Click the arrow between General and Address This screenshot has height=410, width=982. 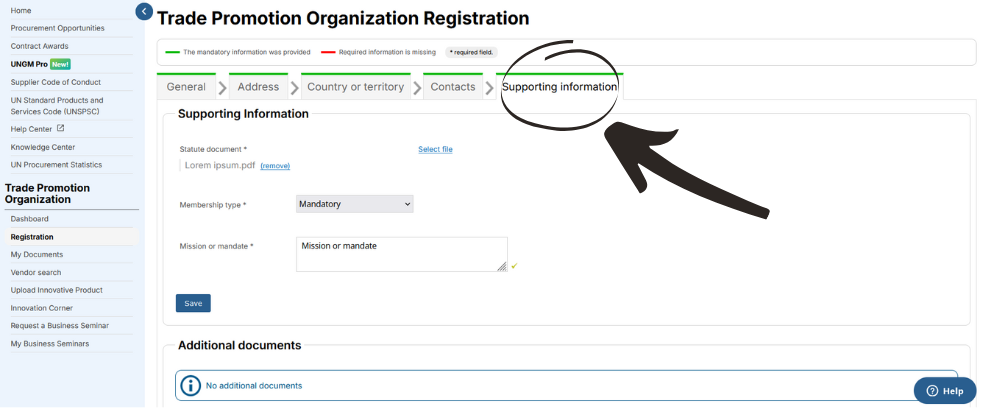point(222,88)
